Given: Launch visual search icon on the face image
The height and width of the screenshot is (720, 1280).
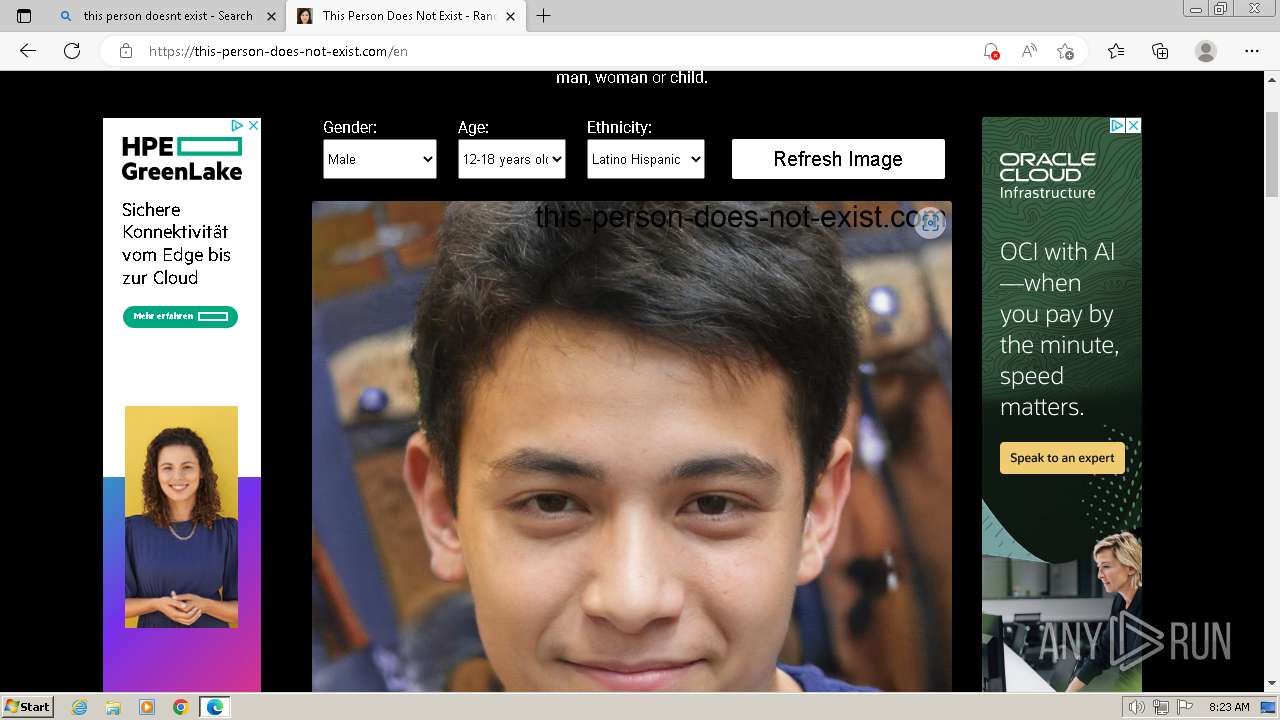Looking at the screenshot, I should coord(930,222).
